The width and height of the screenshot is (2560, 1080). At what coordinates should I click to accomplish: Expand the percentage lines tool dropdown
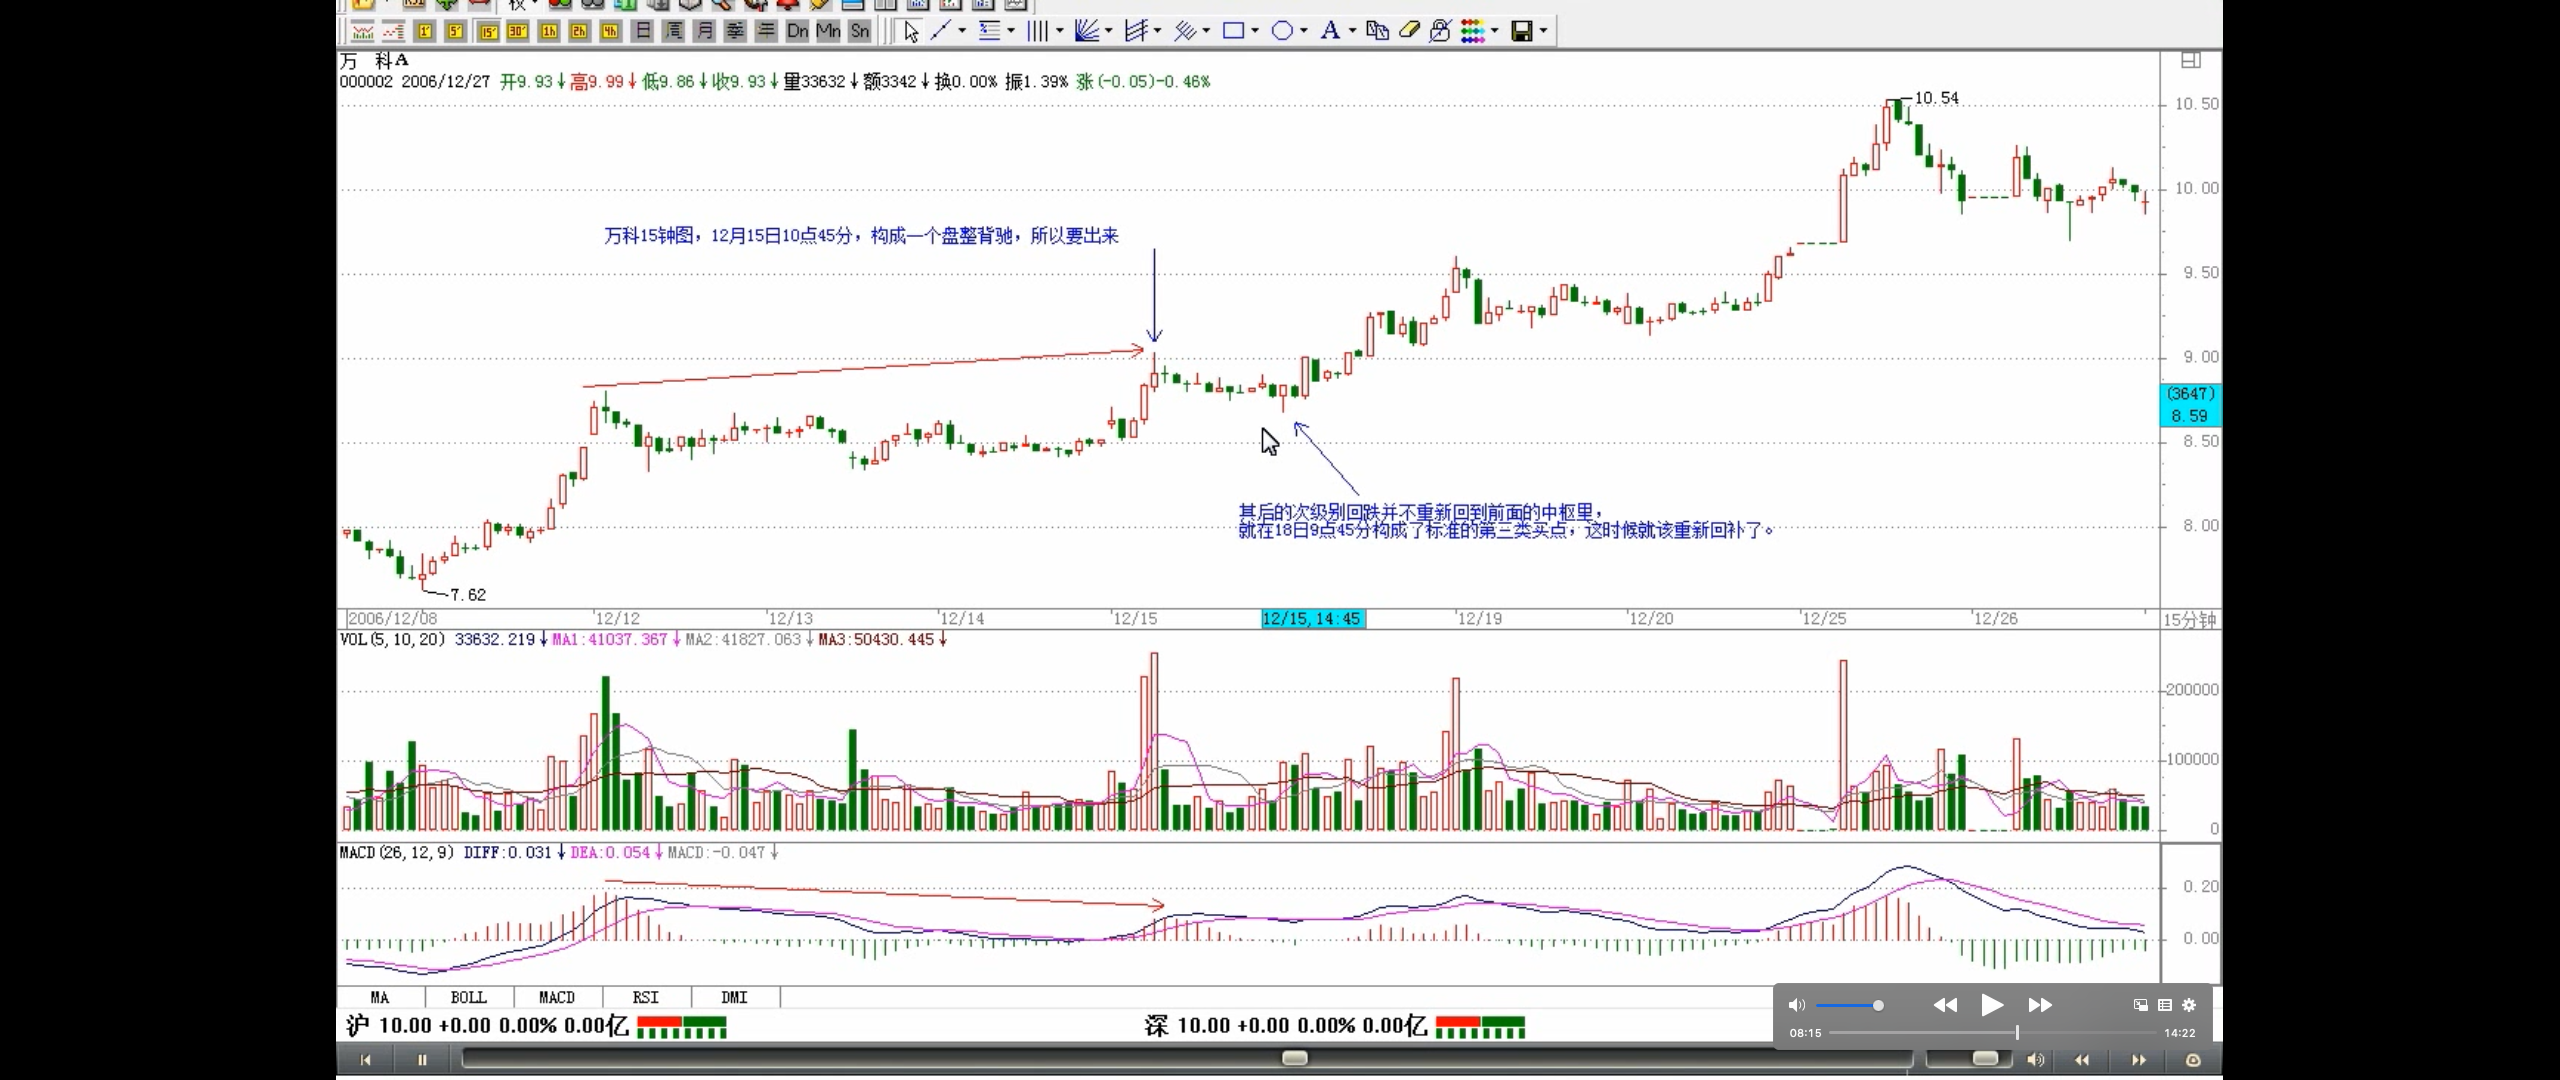click(1011, 31)
